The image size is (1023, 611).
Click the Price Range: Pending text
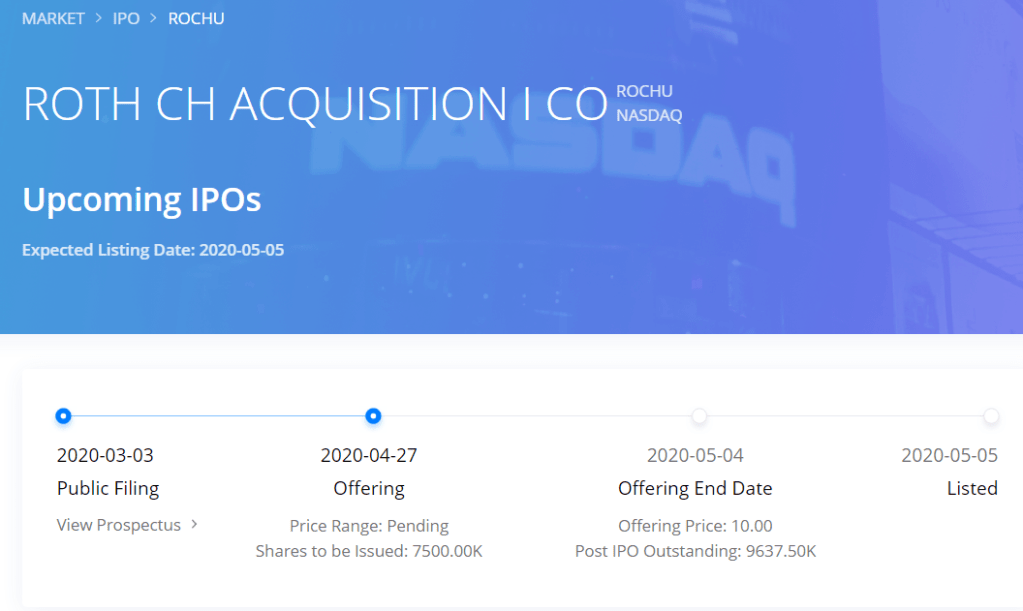[x=369, y=526]
